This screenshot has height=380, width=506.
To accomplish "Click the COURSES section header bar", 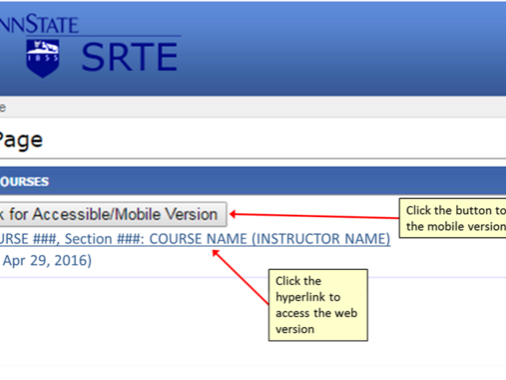I will (x=253, y=181).
